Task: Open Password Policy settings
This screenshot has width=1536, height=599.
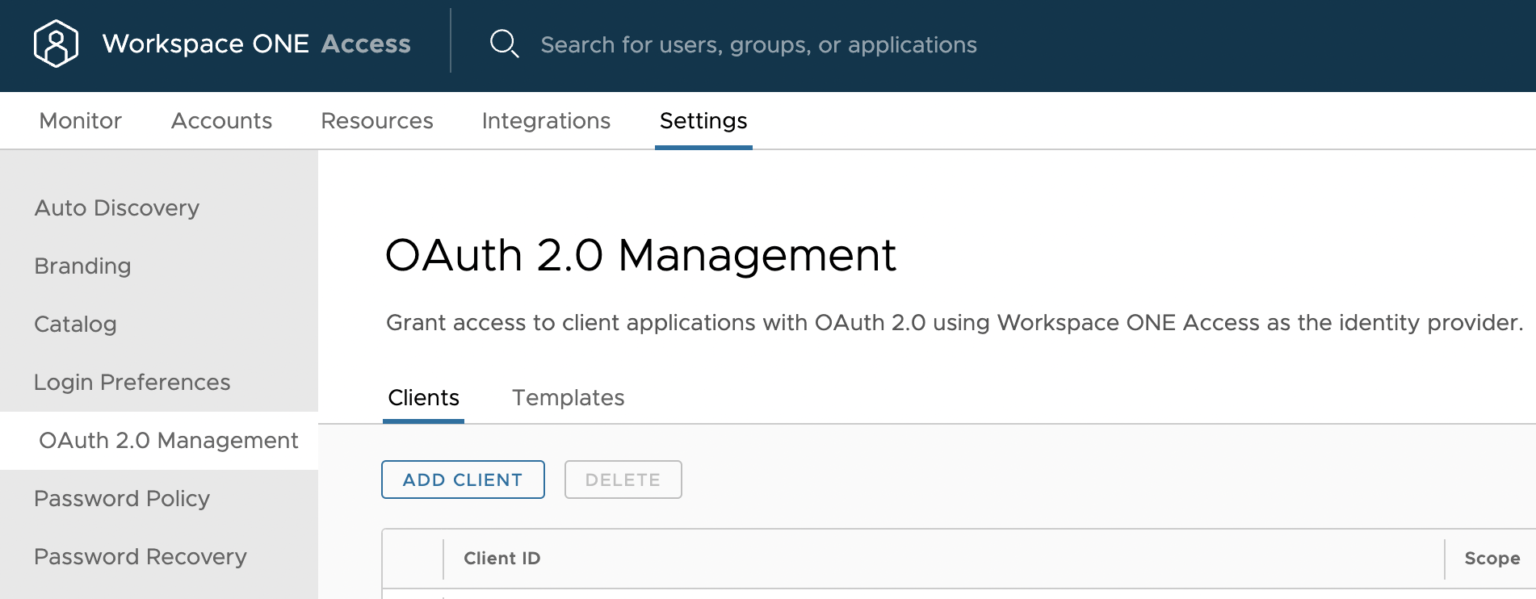Action: click(x=121, y=498)
